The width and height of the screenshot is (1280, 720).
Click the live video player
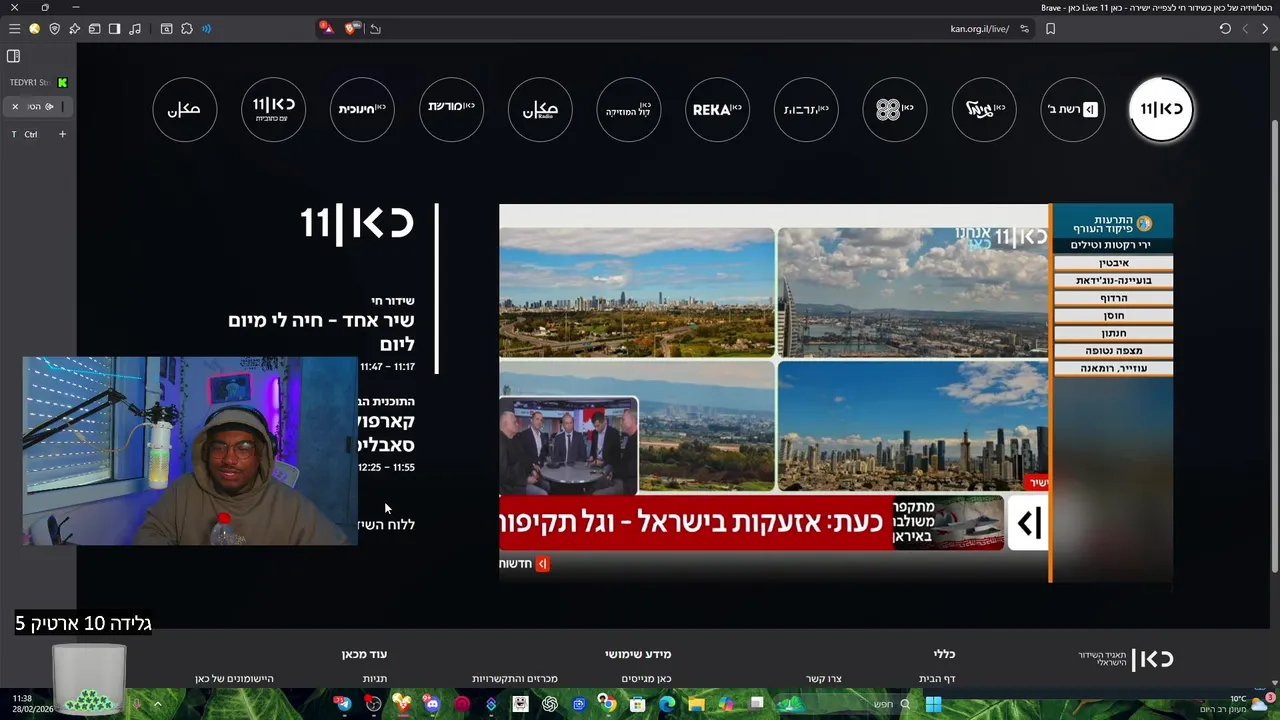tap(836, 393)
